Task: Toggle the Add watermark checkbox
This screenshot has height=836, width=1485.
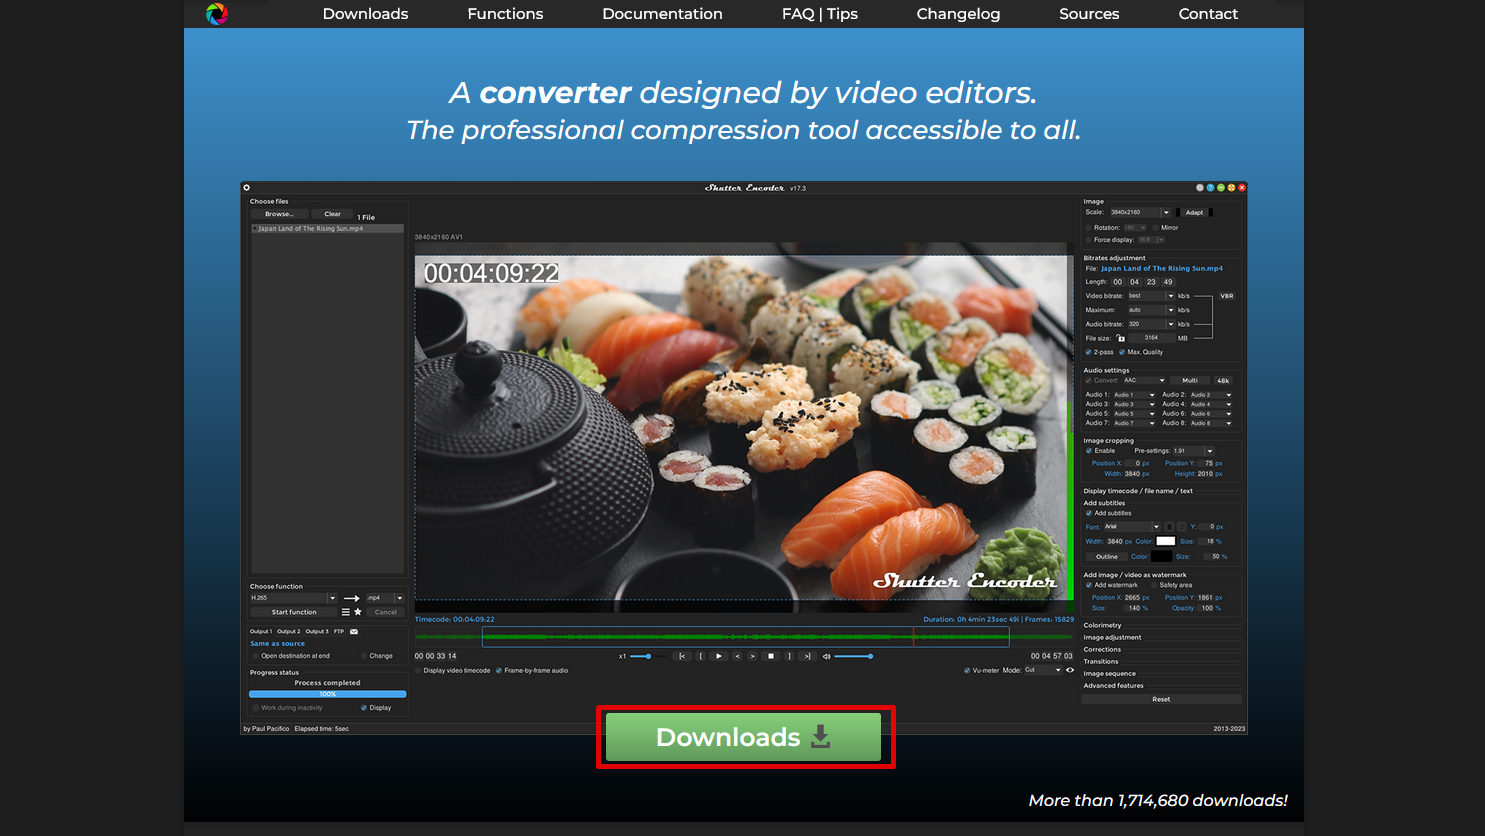Action: pyautogui.click(x=1089, y=585)
